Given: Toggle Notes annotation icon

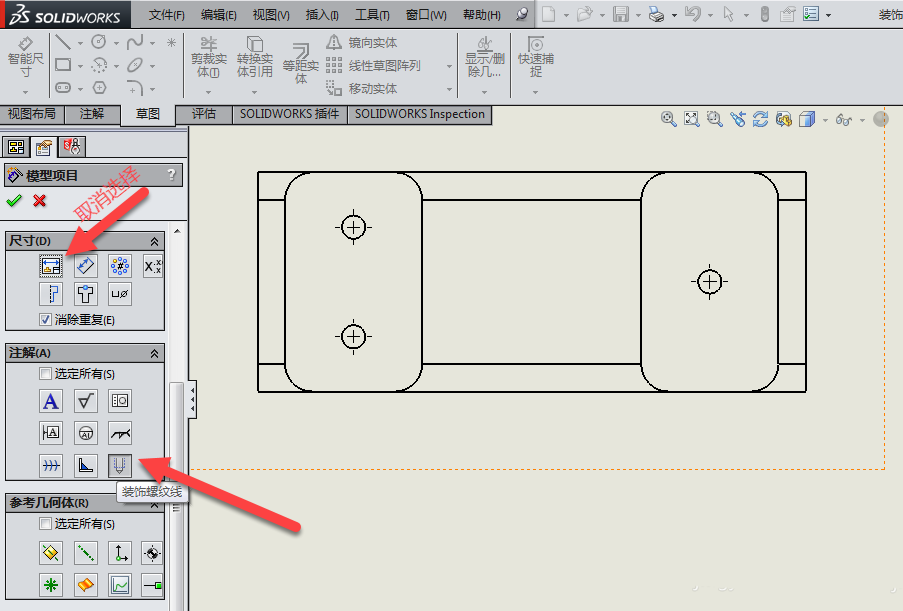Looking at the screenshot, I should tap(51, 401).
